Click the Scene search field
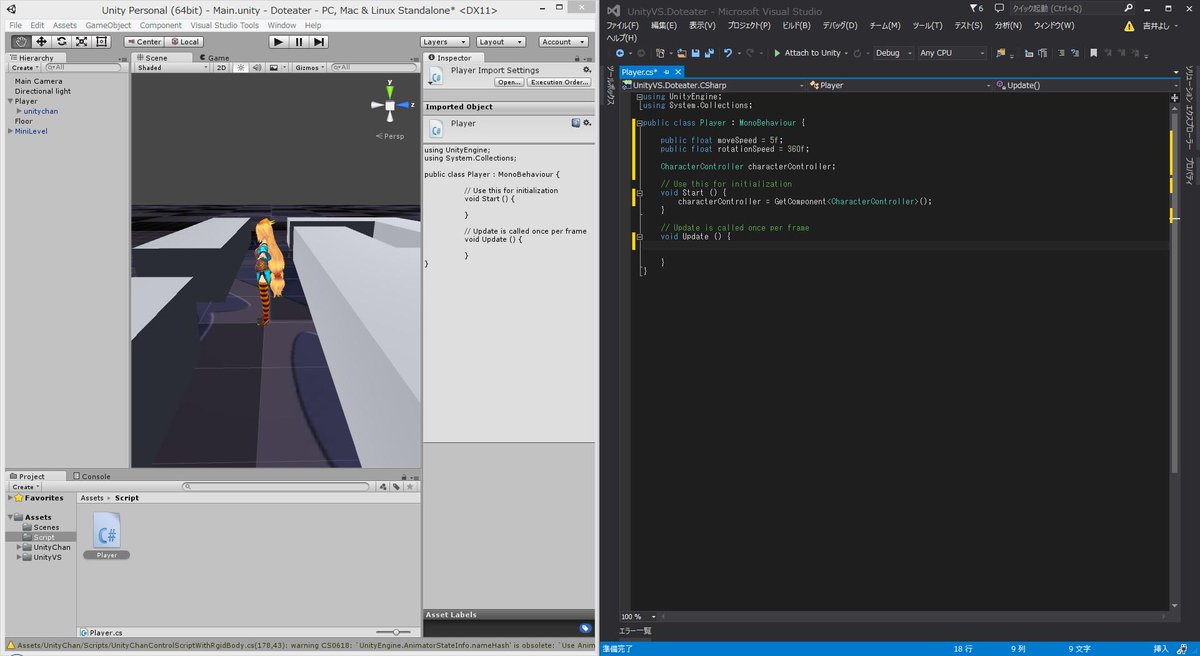Screen dimensions: 1200x656 pos(373,67)
